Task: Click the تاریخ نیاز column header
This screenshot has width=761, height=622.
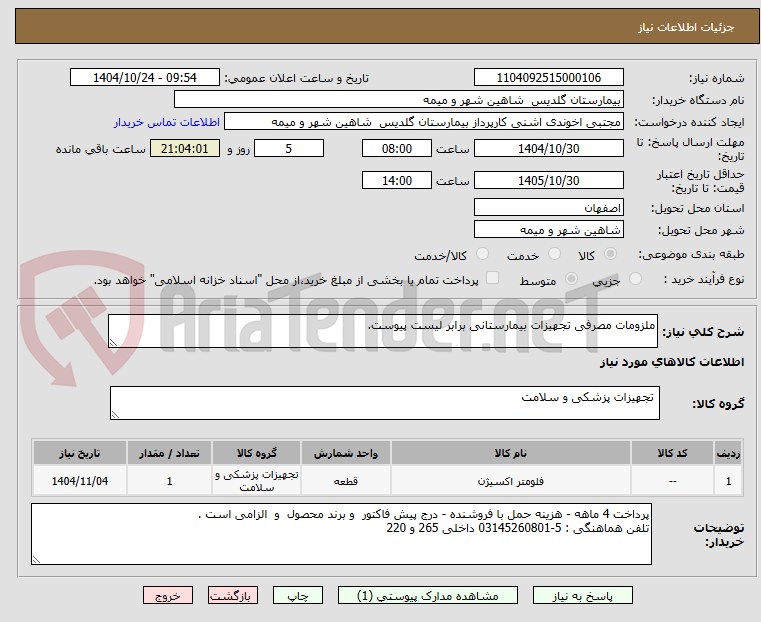Action: pos(80,453)
